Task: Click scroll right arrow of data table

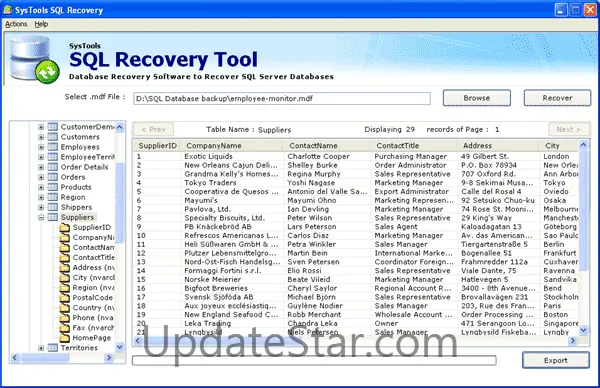Action: pyautogui.click(x=572, y=341)
